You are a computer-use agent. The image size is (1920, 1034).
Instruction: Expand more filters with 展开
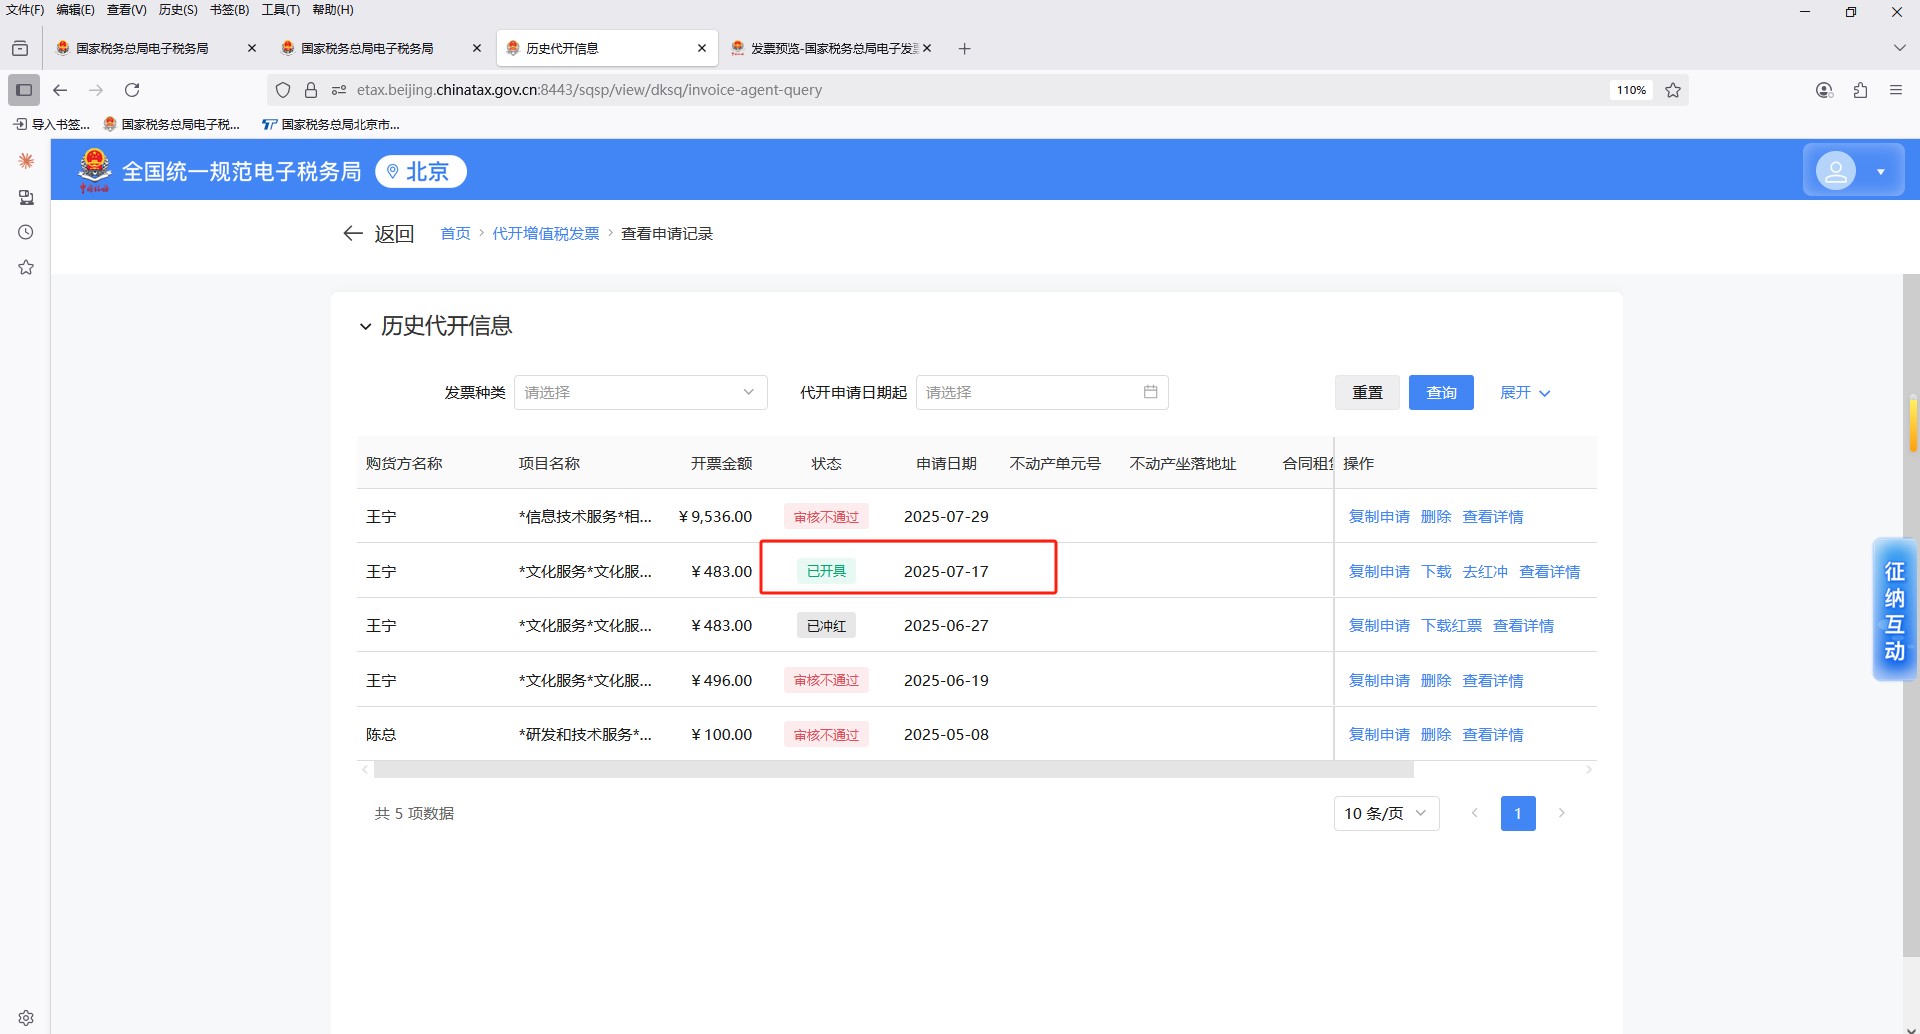point(1524,393)
